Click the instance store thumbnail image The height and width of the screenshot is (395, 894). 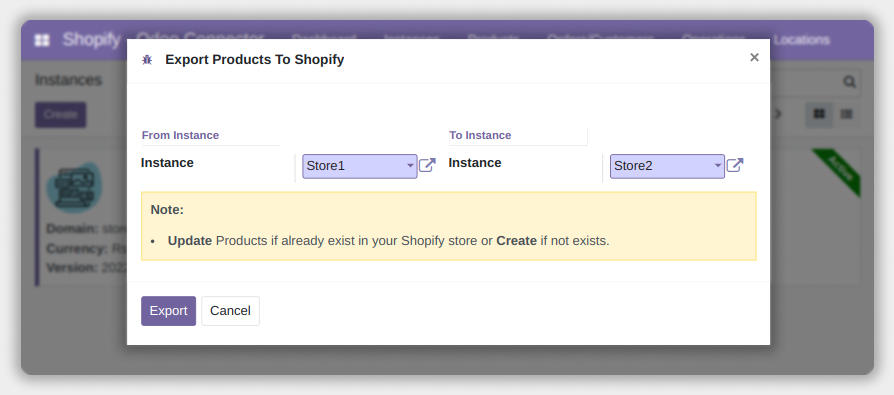point(74,187)
